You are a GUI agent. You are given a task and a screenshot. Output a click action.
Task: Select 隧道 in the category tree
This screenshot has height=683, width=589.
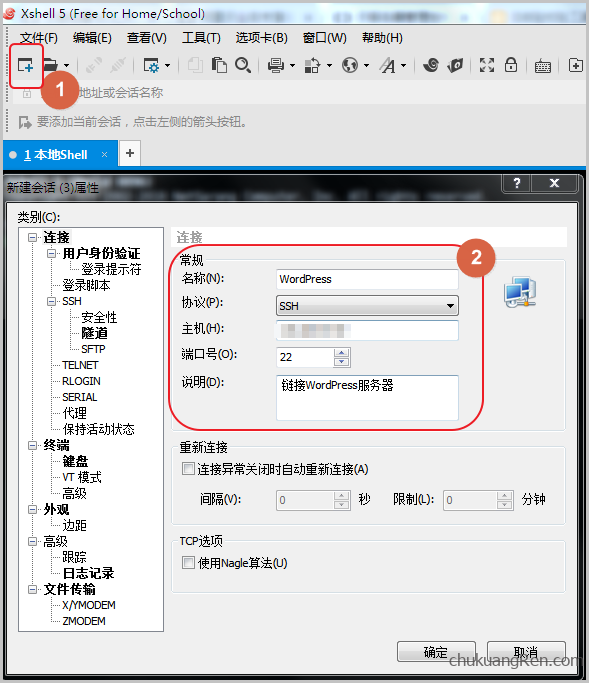[x=94, y=333]
